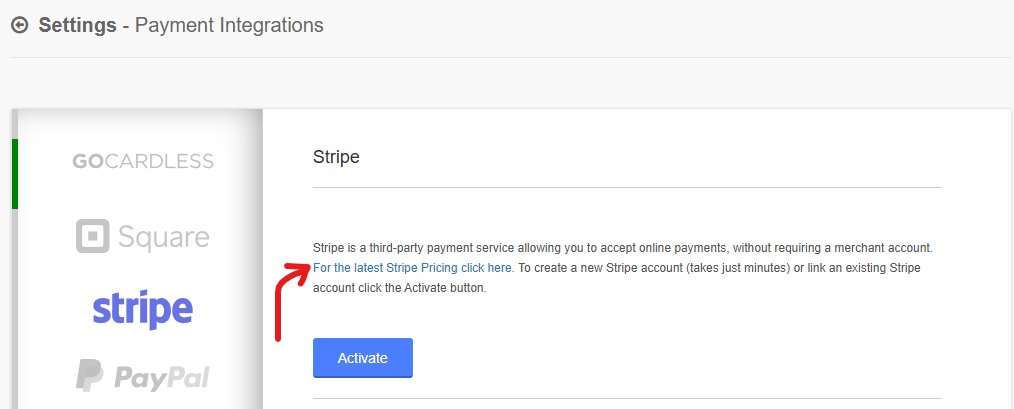Activate the Stripe integration
Viewport: 1014px width, 409px height.
363,358
